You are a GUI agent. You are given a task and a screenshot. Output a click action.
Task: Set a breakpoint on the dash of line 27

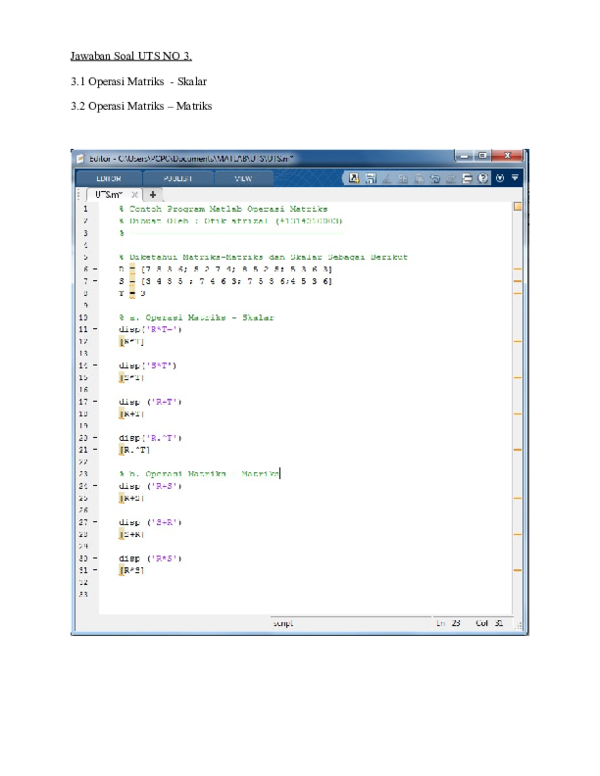click(95, 522)
